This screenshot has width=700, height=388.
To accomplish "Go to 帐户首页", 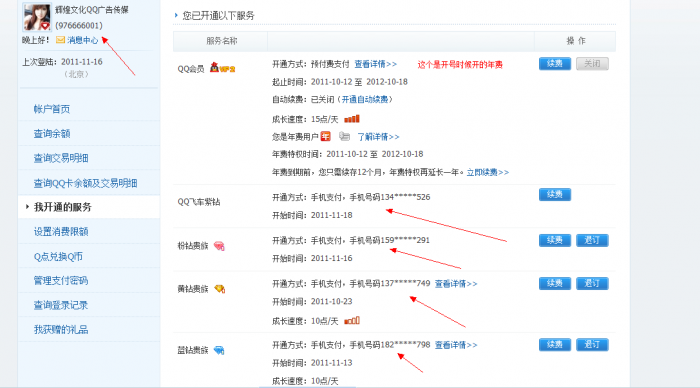I will (x=52, y=109).
